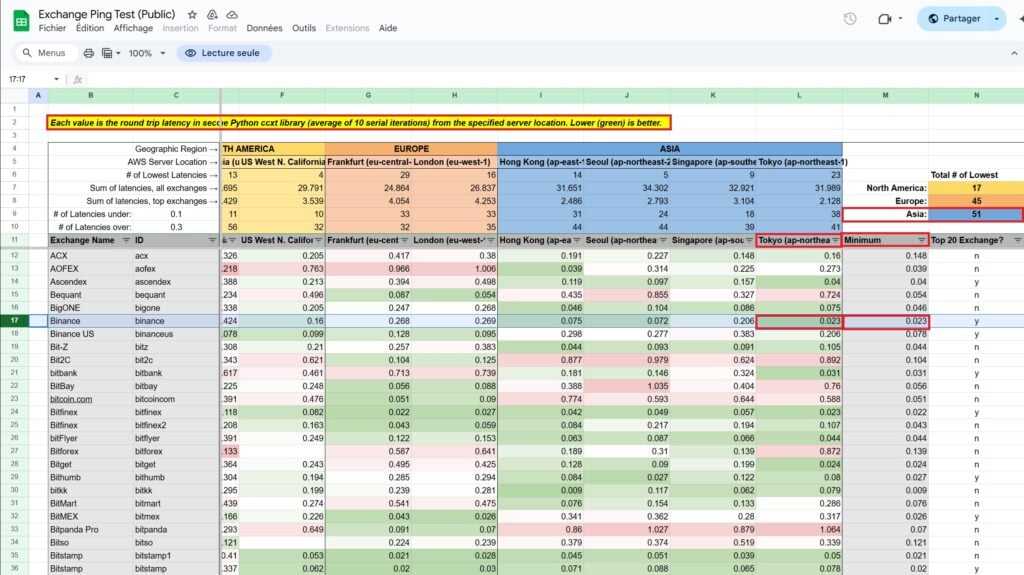Open version history clock icon

pyautogui.click(x=850, y=19)
